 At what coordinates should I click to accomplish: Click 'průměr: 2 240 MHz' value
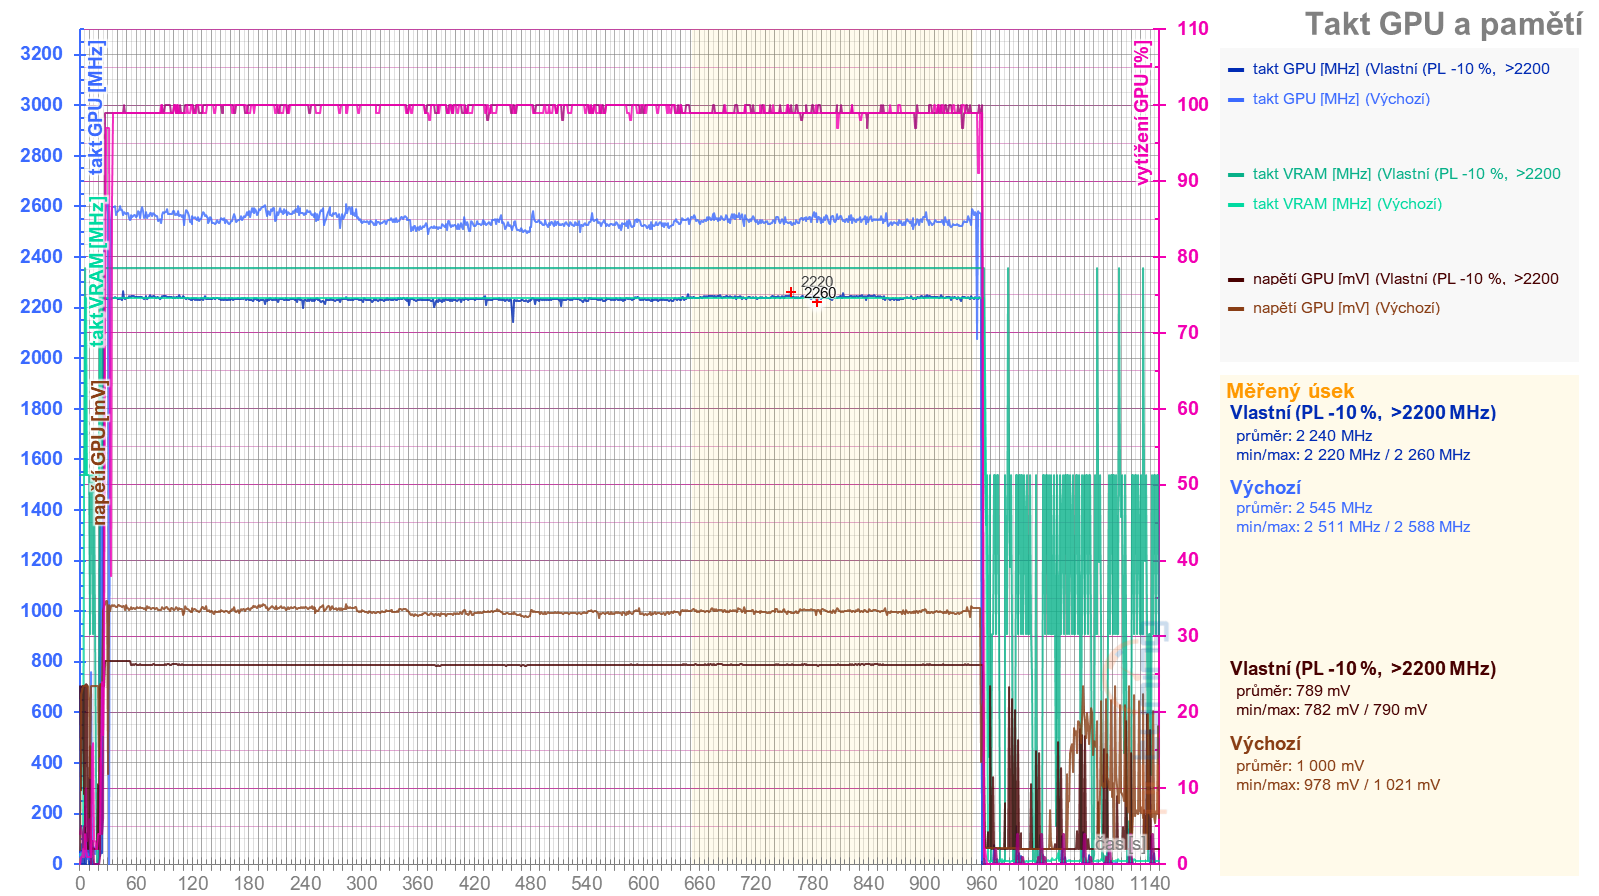(1304, 436)
